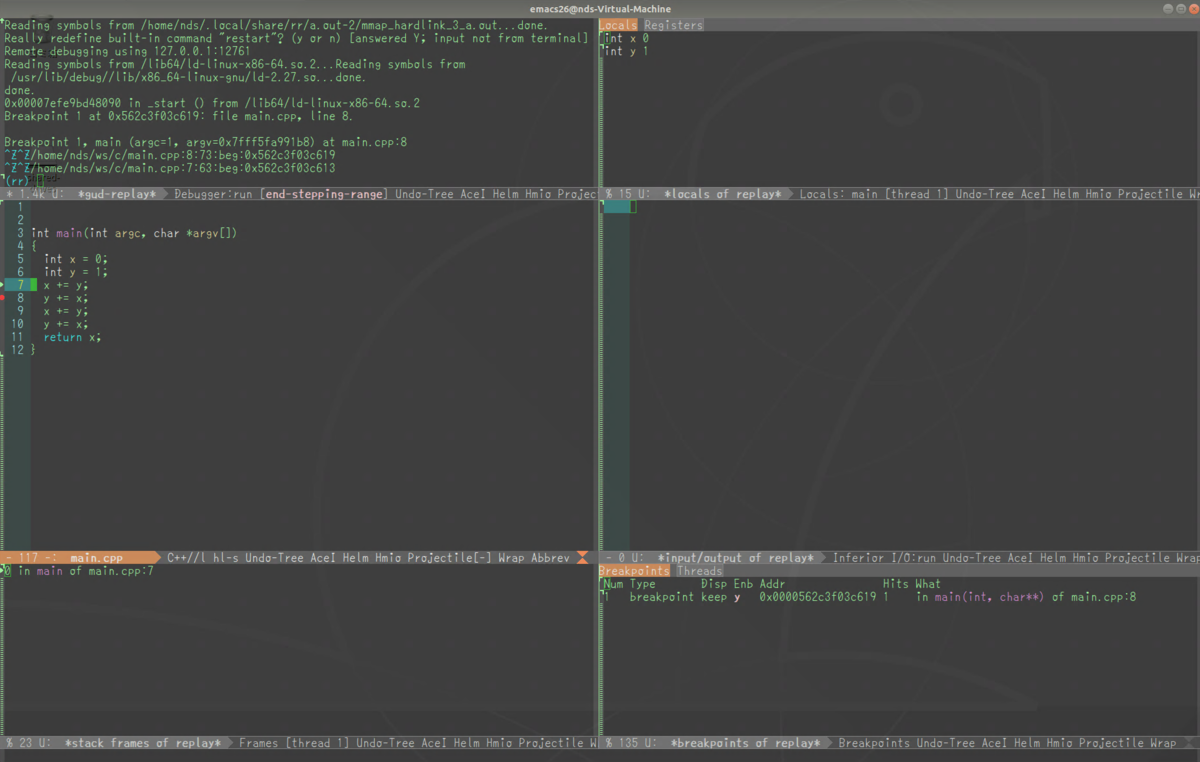The width and height of the screenshot is (1200, 762).
Task: Click [end-stepping-range] status in mode line
Action: pos(323,194)
